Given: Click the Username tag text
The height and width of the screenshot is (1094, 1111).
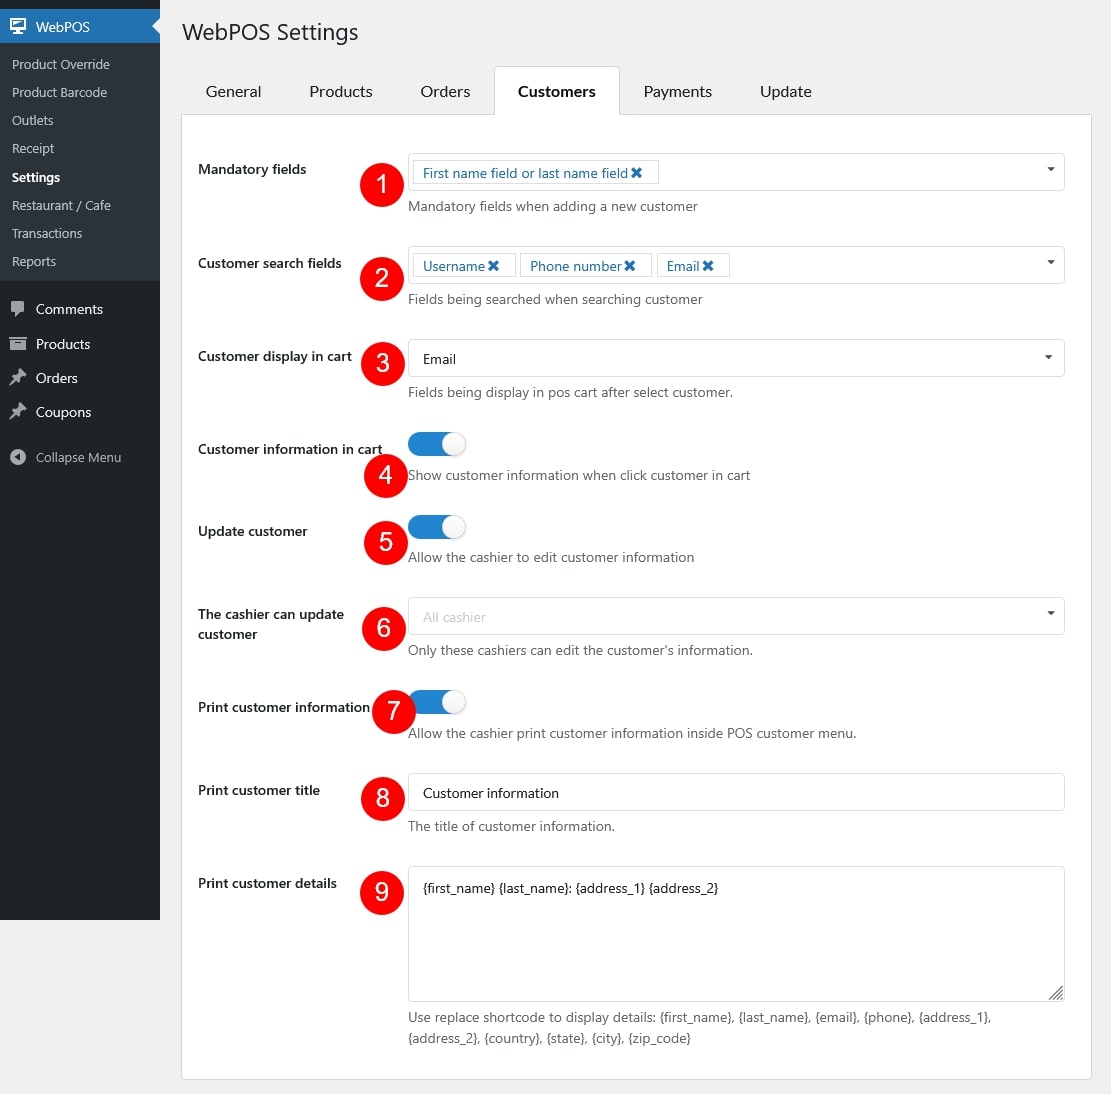Looking at the screenshot, I should tap(453, 266).
